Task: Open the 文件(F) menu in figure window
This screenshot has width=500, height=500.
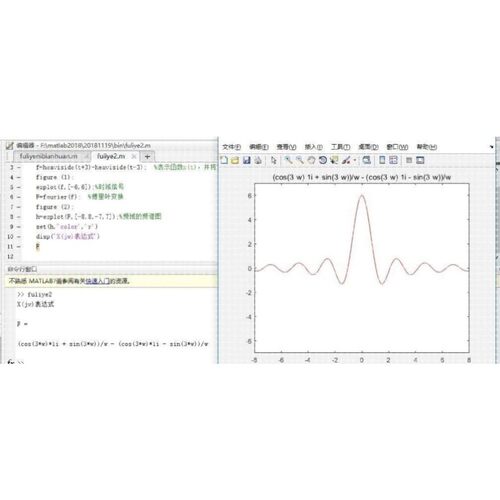Action: coord(232,147)
